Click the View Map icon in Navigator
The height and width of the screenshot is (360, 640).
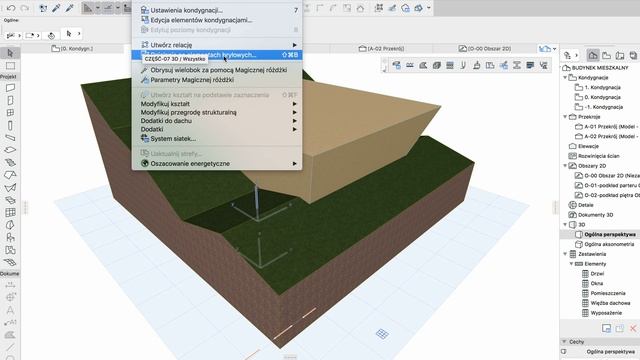(x=607, y=55)
